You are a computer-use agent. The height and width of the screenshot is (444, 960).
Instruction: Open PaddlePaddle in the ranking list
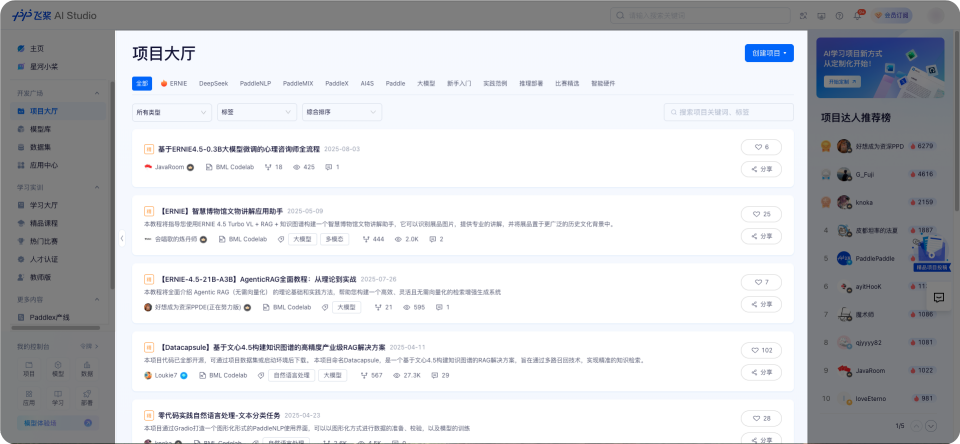[x=874, y=258]
